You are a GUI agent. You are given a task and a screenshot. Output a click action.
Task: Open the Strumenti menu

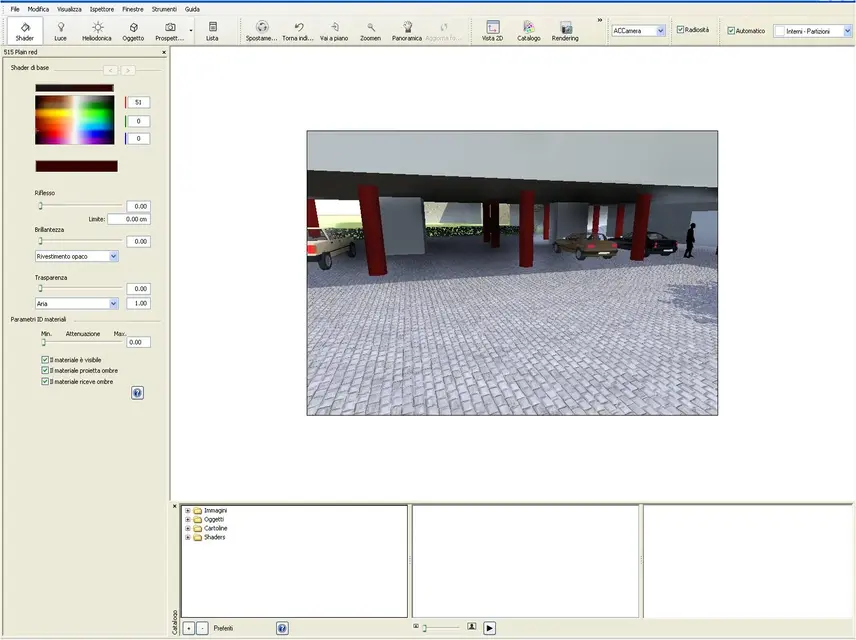click(x=164, y=9)
